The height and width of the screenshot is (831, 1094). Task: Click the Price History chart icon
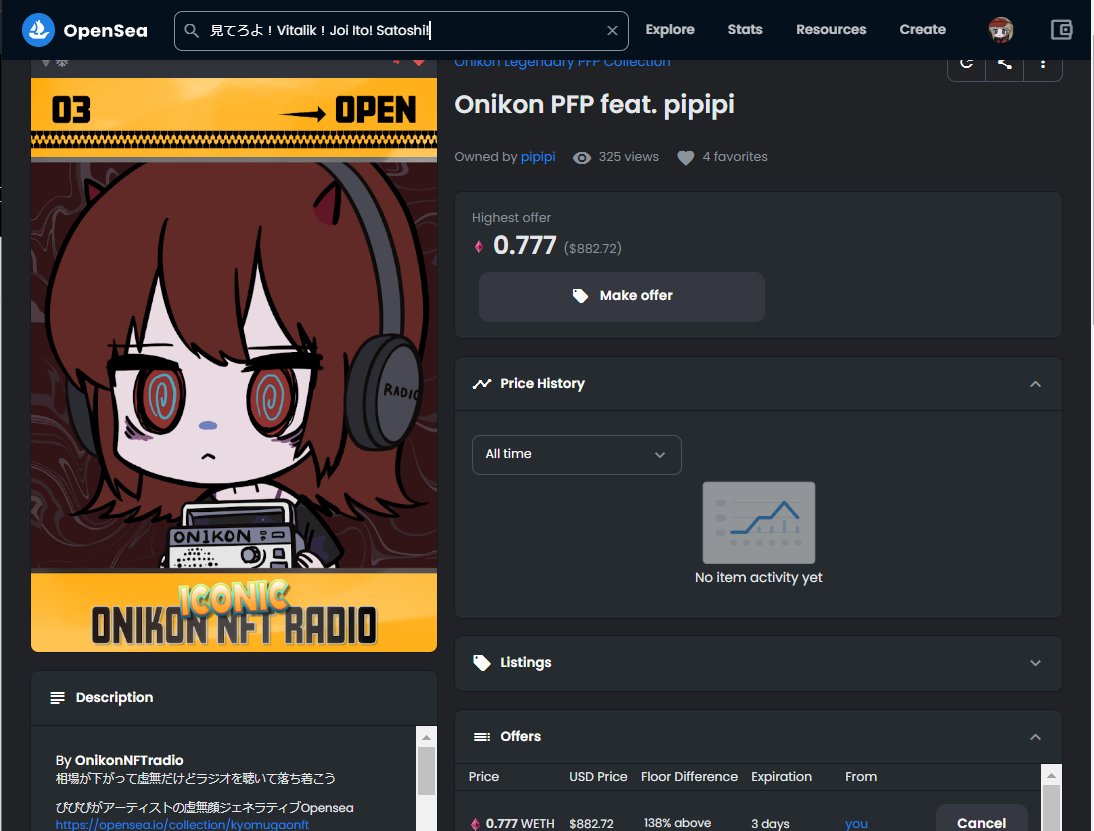[482, 384]
